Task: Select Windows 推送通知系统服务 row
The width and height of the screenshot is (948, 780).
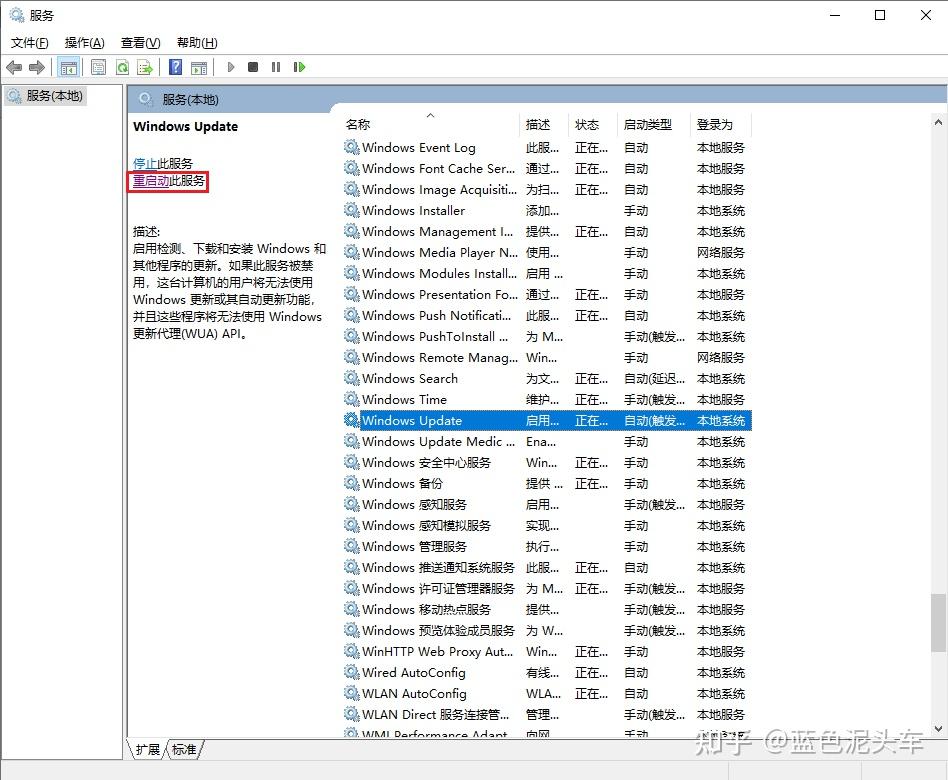Action: 547,568
